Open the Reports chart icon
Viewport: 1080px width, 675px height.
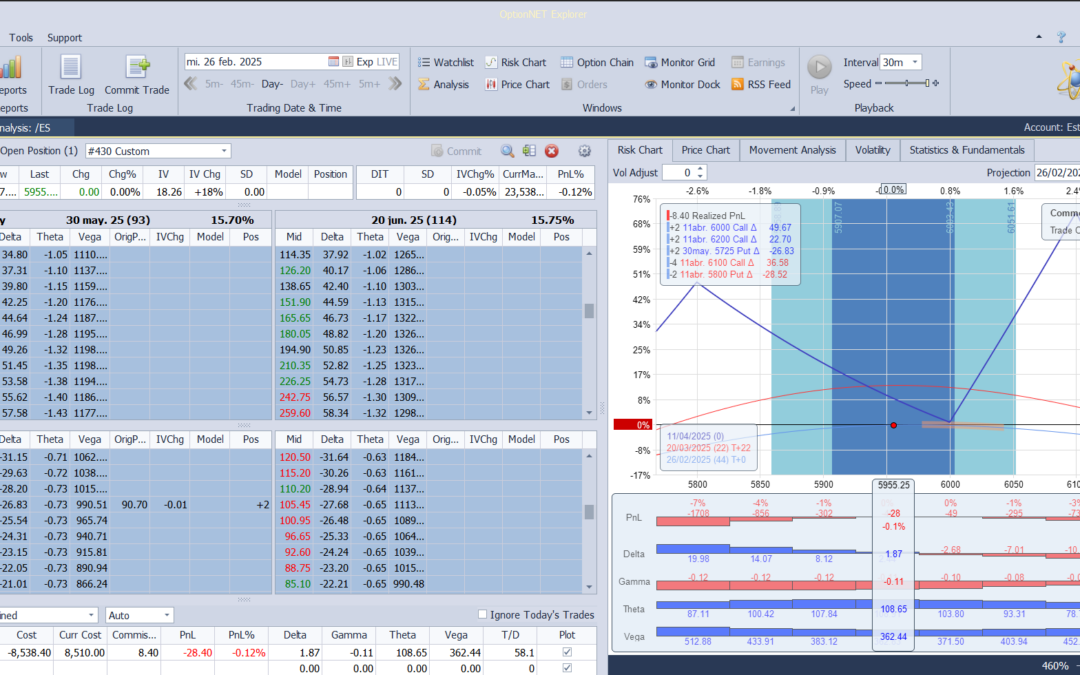[10, 68]
